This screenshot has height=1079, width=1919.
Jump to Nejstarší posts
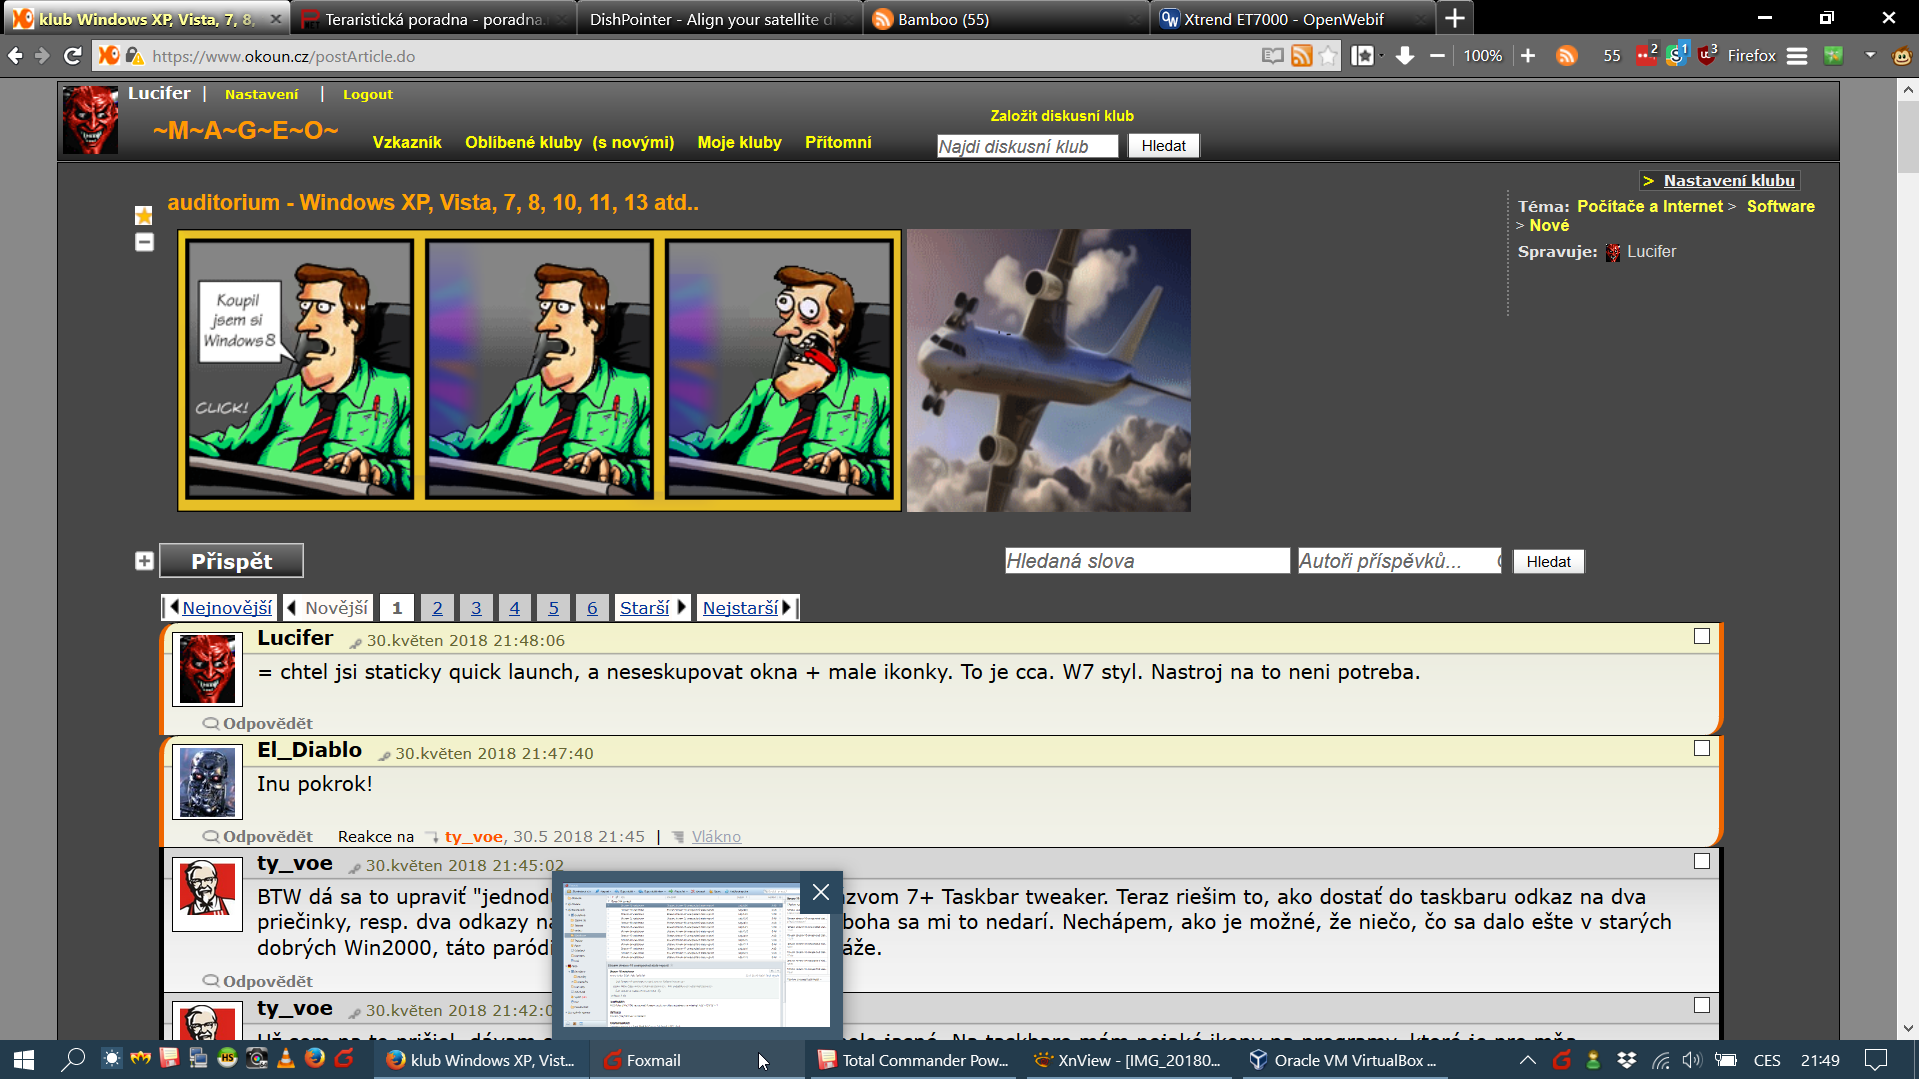point(747,608)
